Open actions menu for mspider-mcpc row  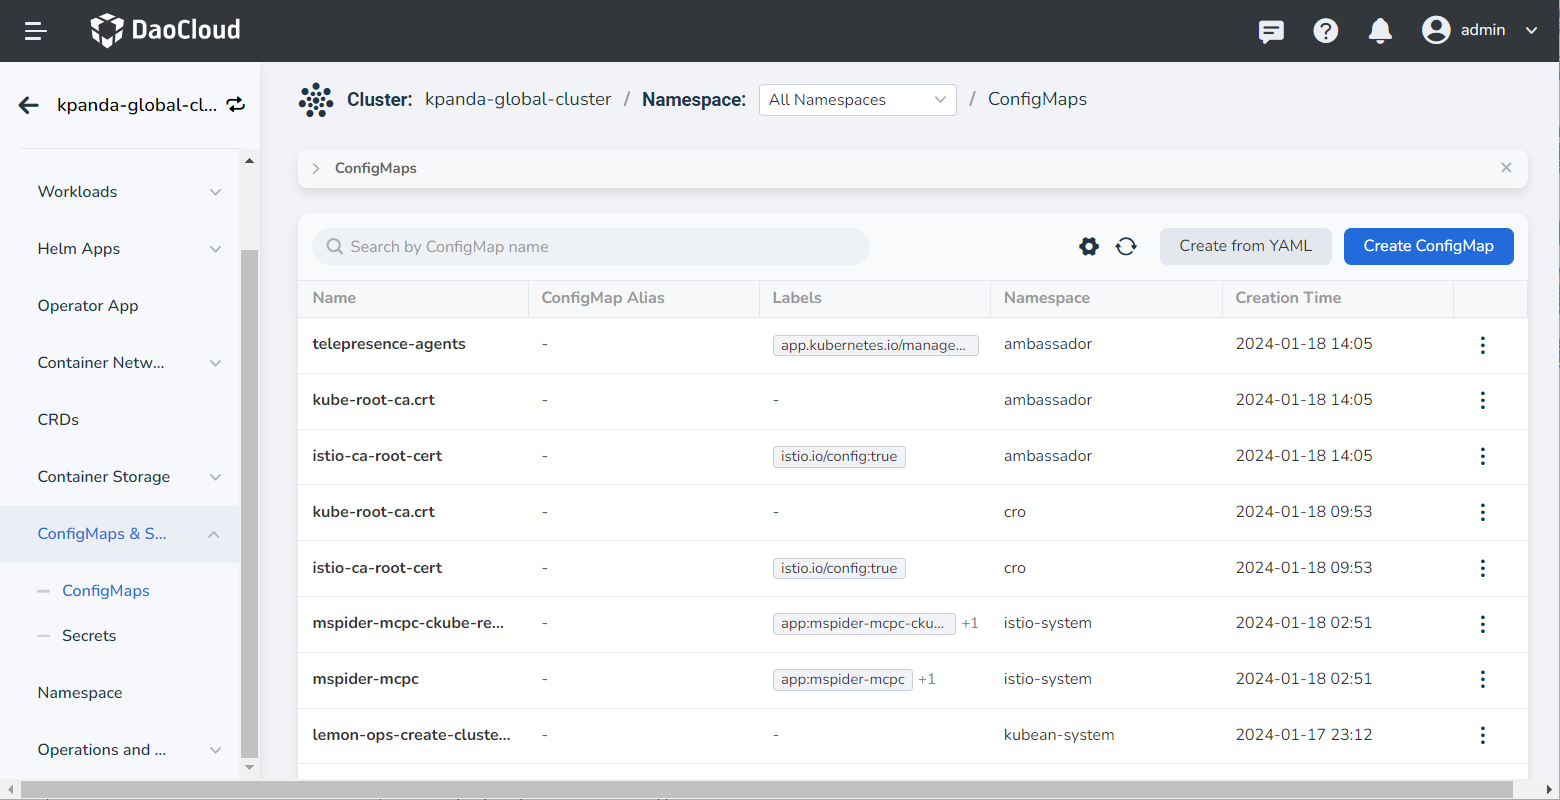click(1482, 680)
